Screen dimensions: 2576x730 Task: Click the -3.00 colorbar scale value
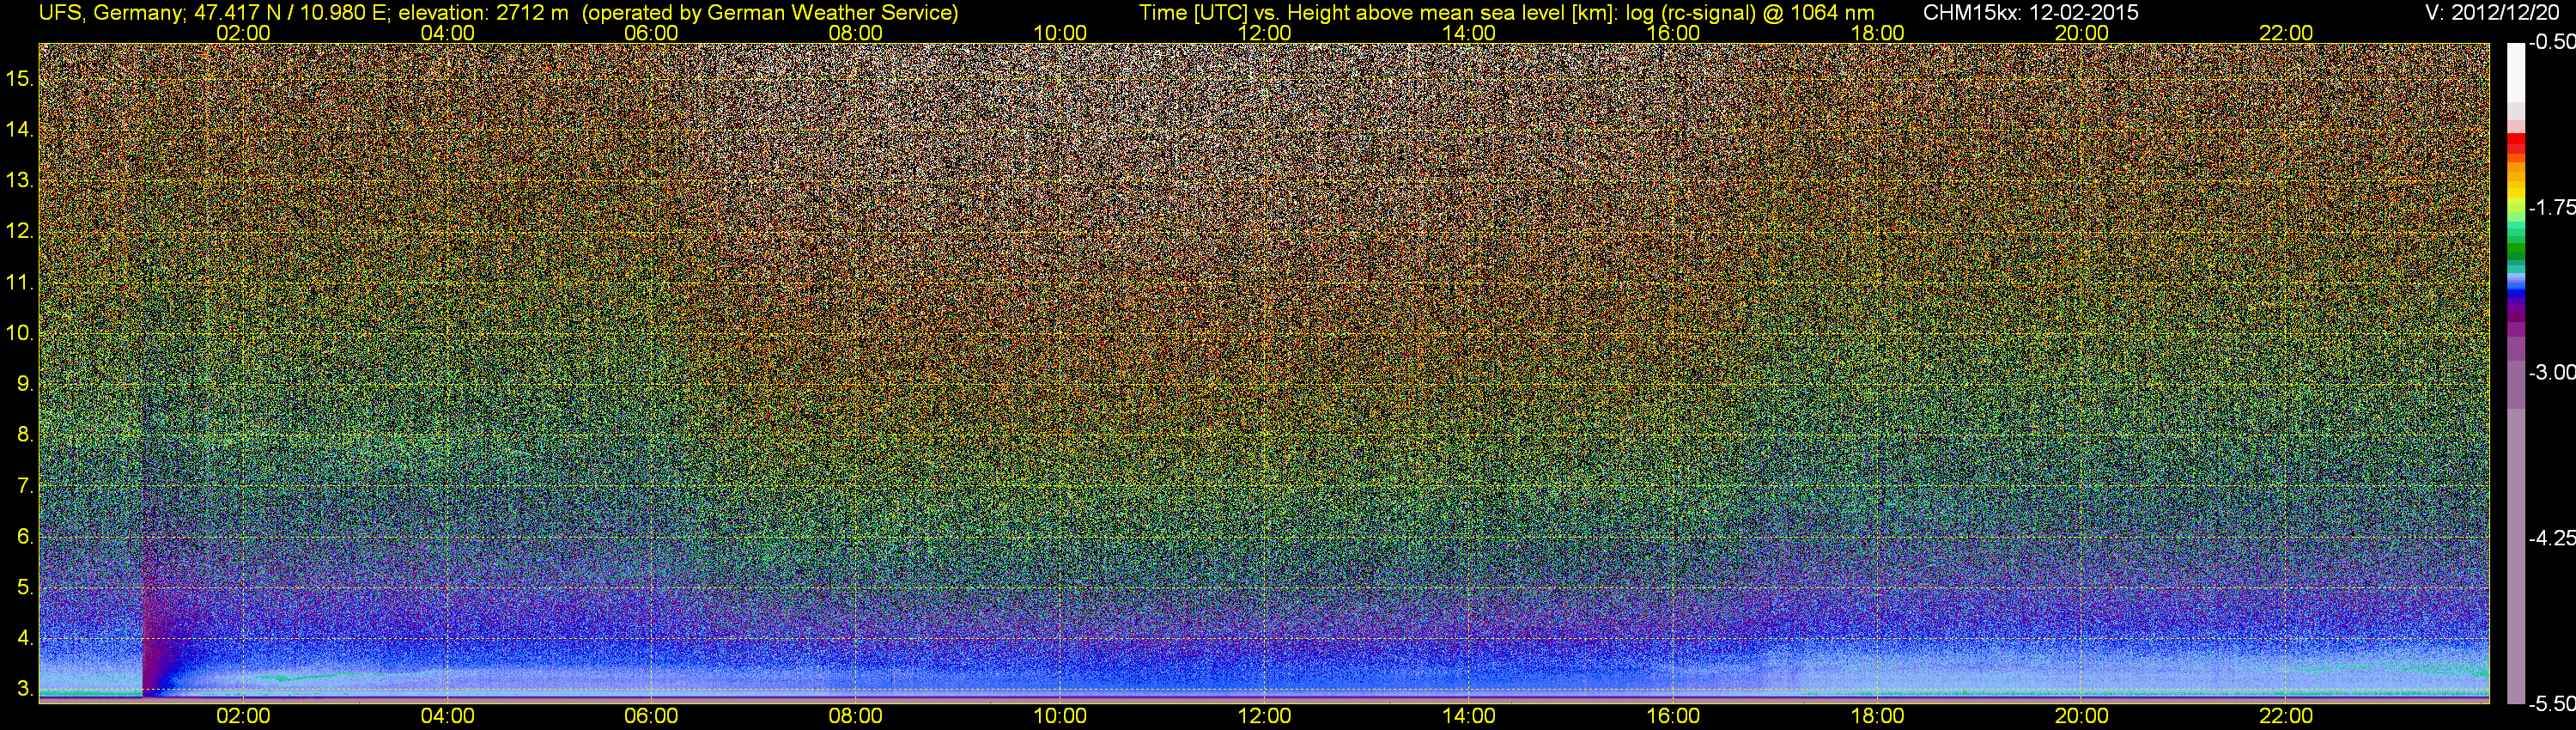2552,372
